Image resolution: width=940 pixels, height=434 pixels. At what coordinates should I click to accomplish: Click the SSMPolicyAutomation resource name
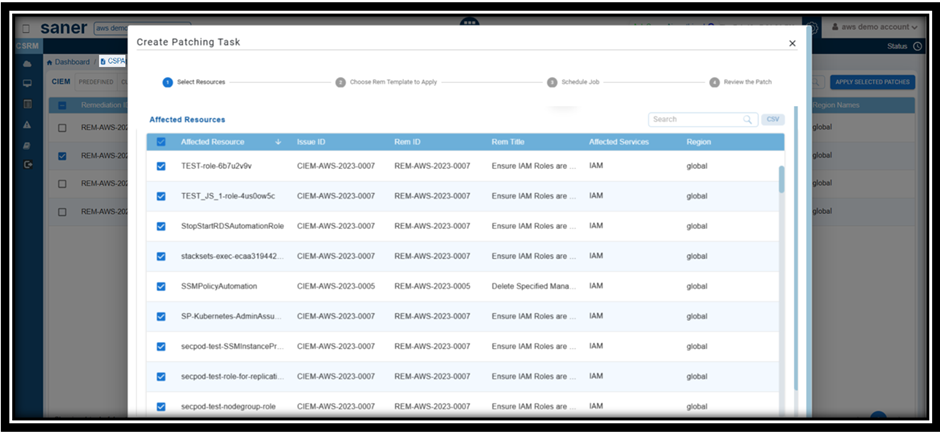[219, 287]
